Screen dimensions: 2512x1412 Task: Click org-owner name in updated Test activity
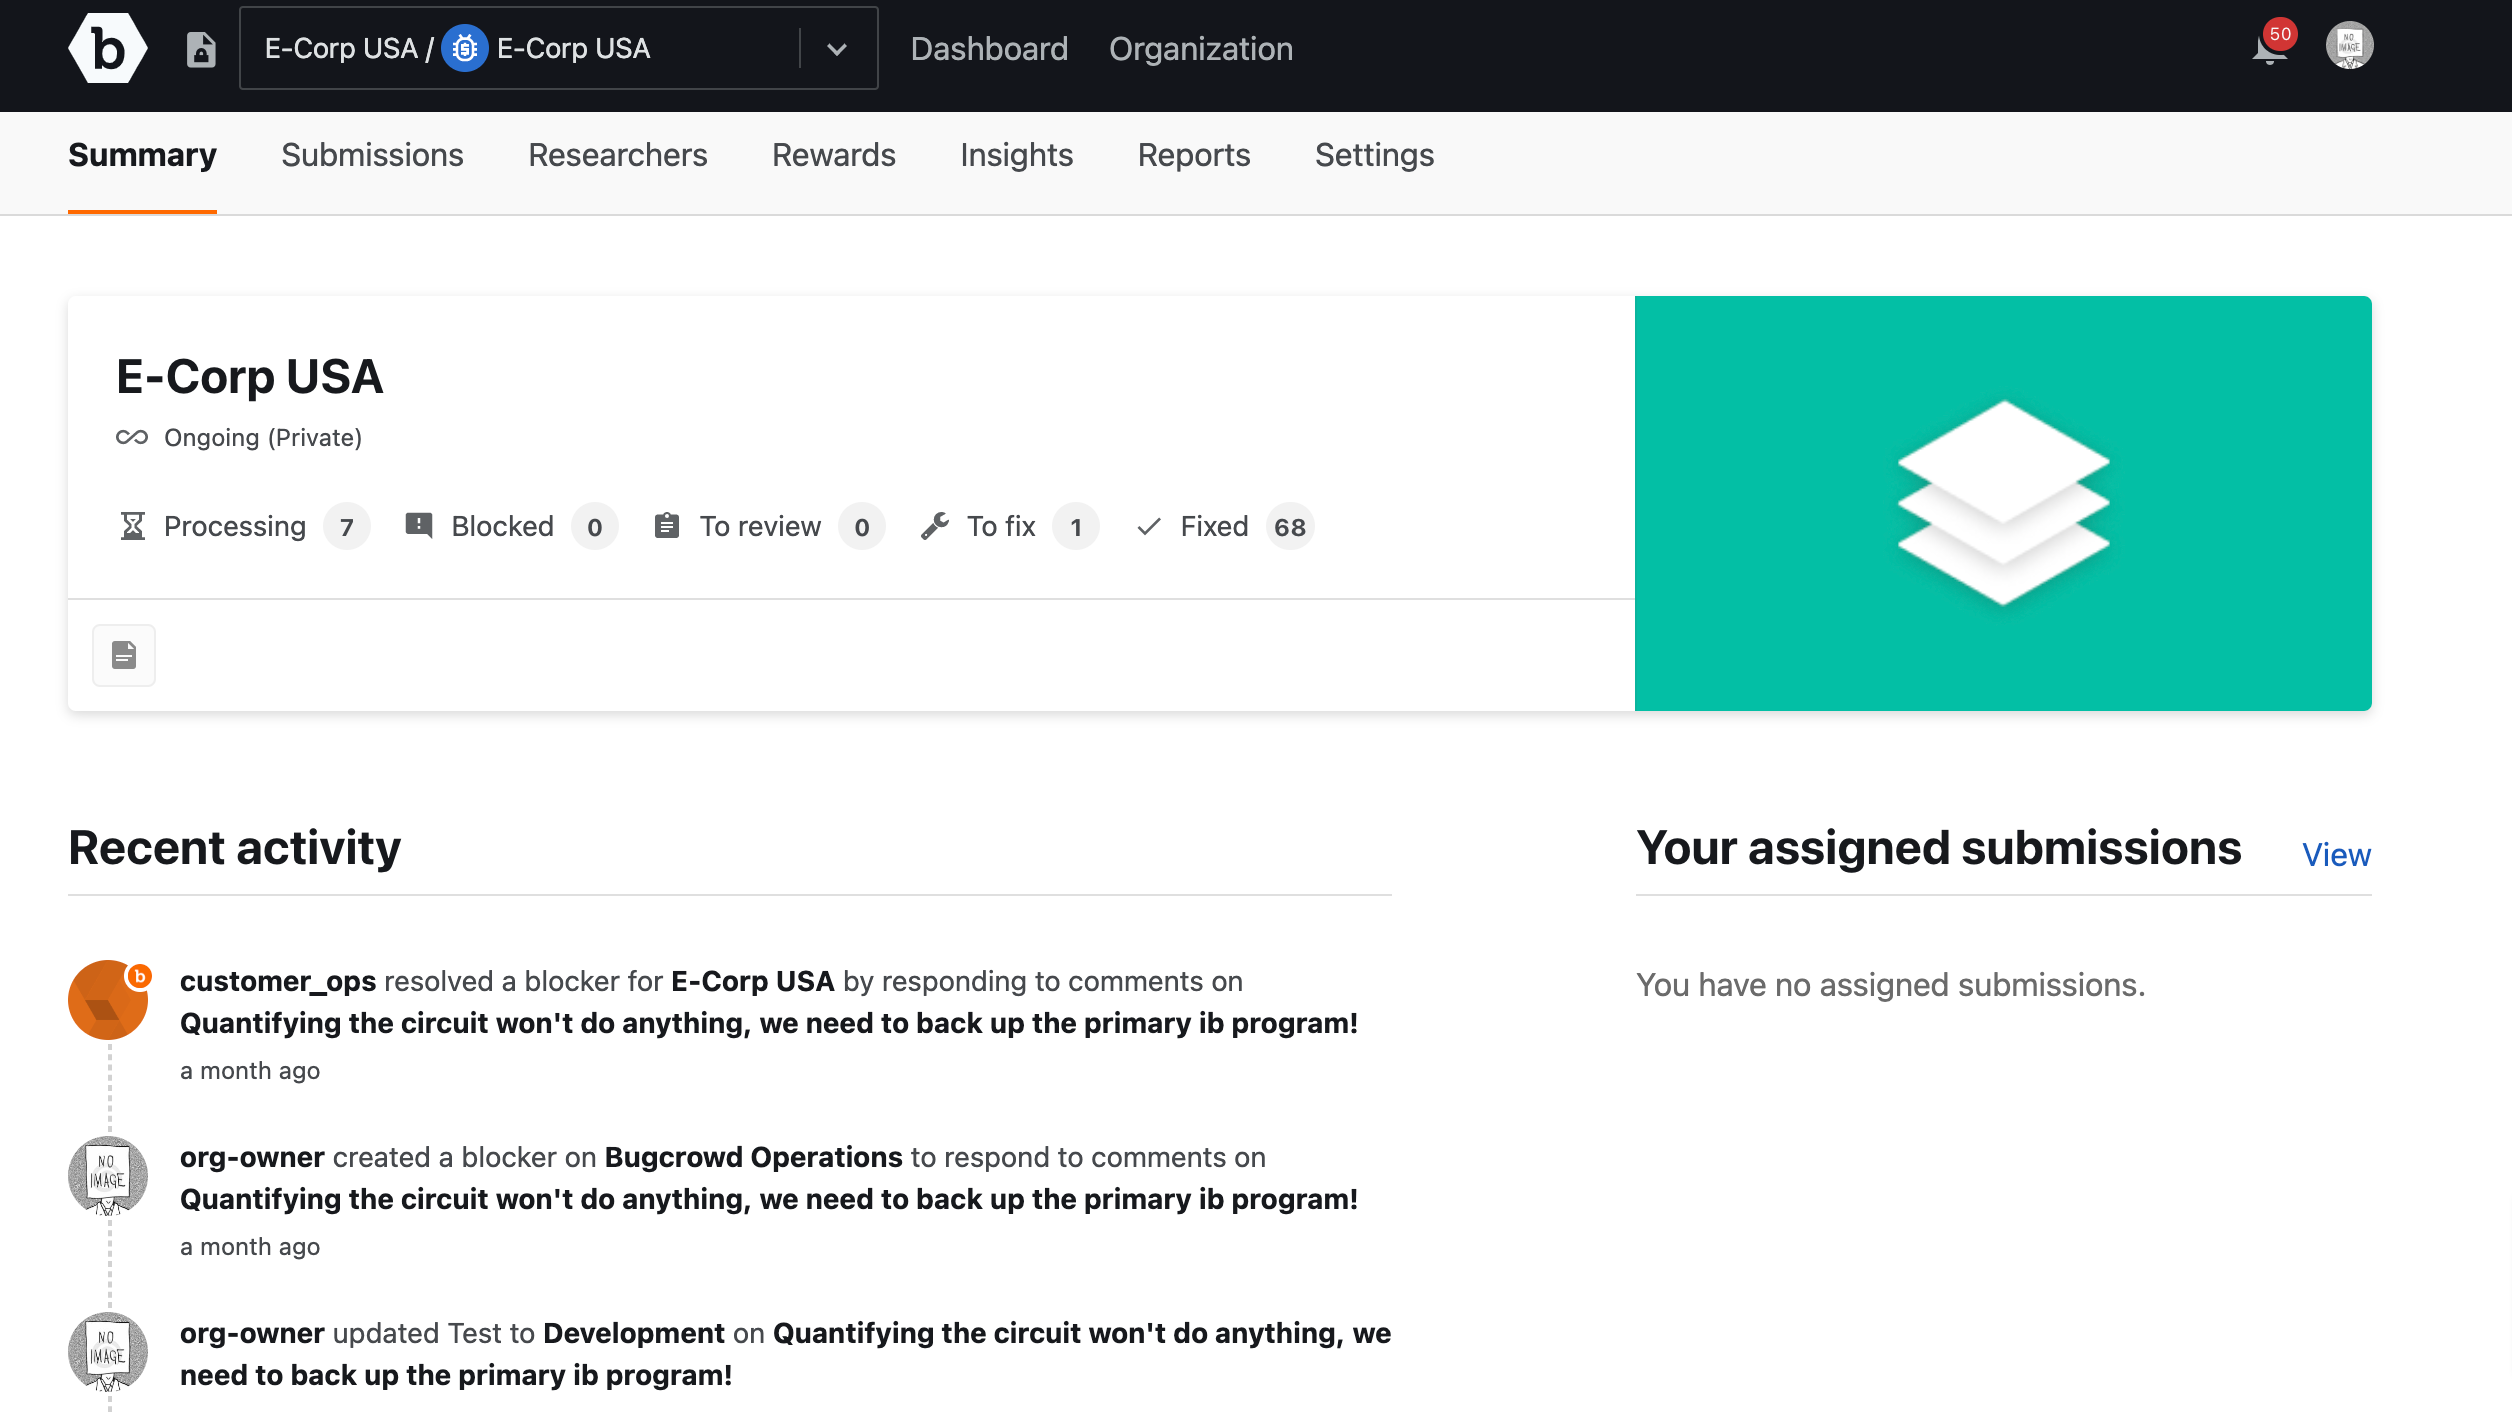click(x=252, y=1333)
